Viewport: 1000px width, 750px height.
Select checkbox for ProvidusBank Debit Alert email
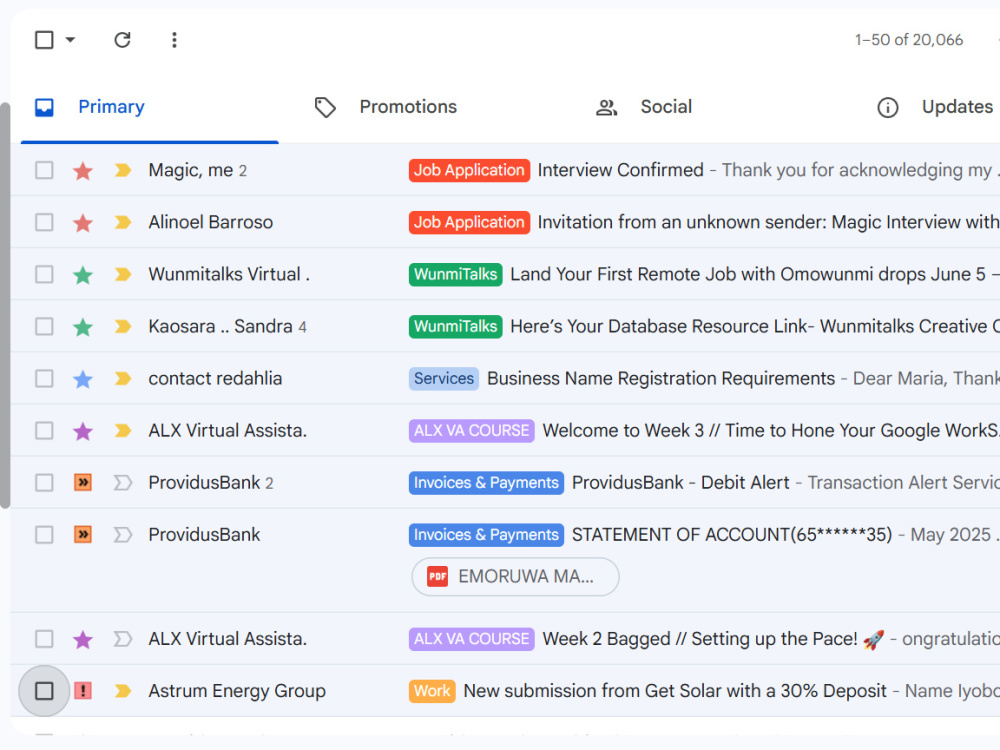click(x=44, y=483)
